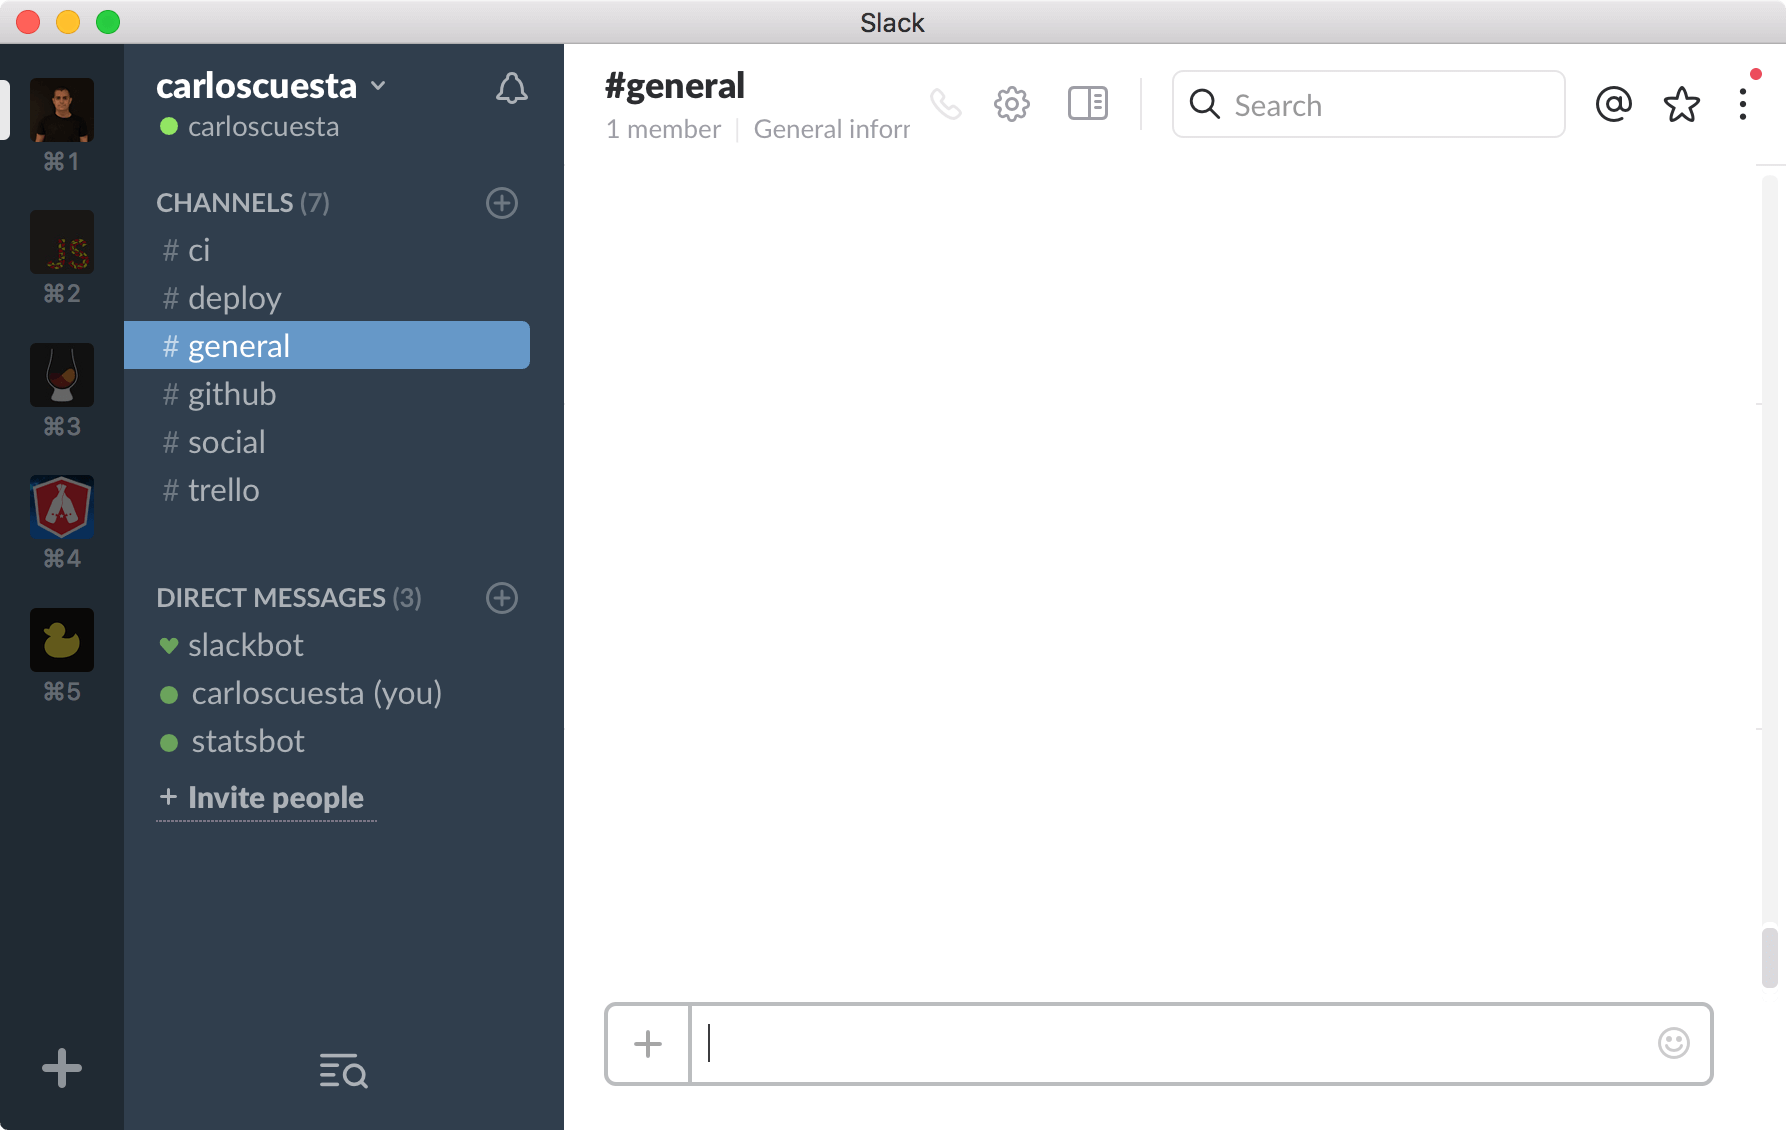The image size is (1786, 1130).
Task: Click the message pane scrollbar thumb
Action: [x=1770, y=957]
